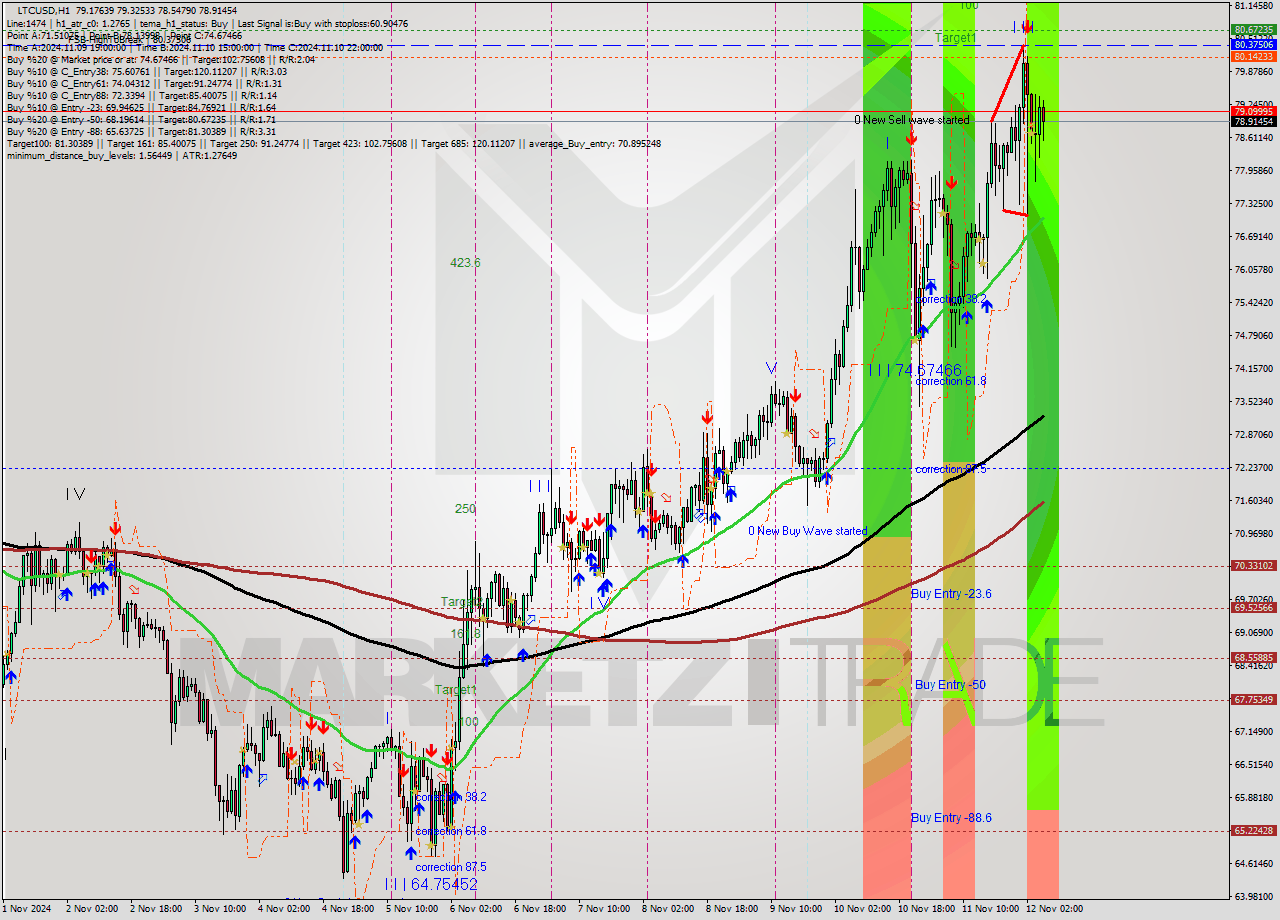Select the 'Target100: 81.30389' targets line

[333, 143]
